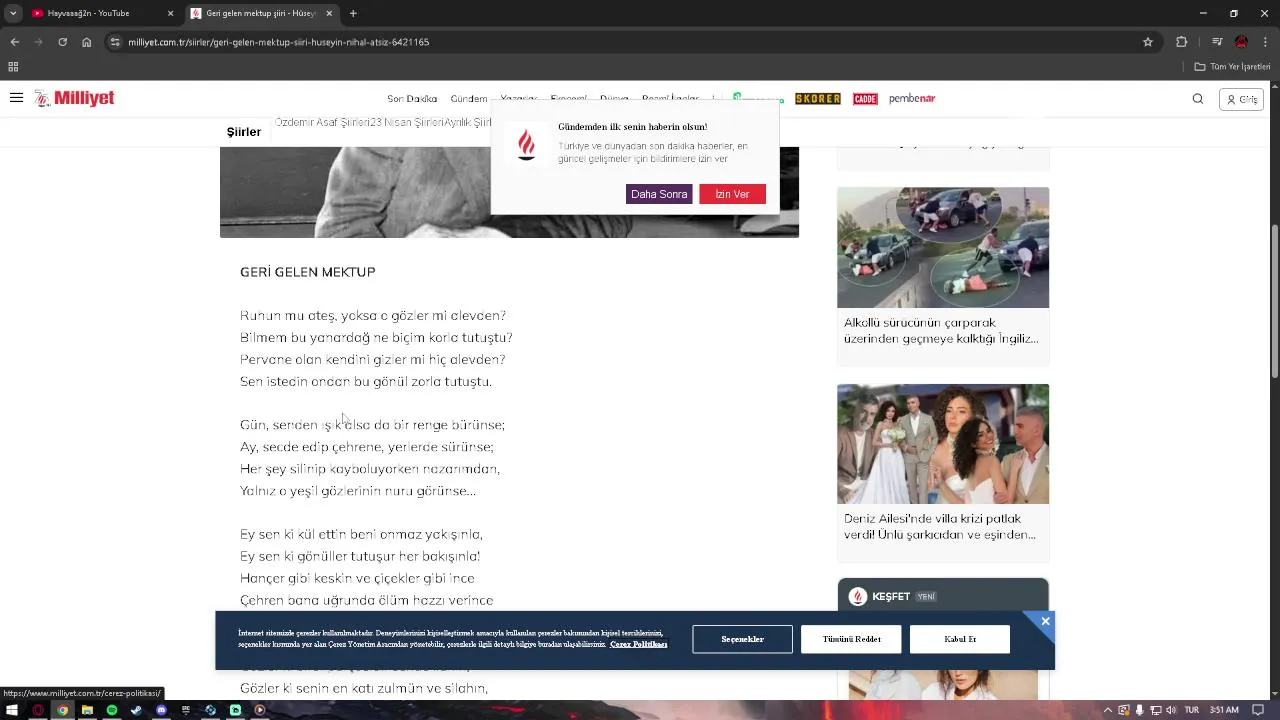Open the Deniz Ailesi wedding thumbnail

pyautogui.click(x=943, y=444)
